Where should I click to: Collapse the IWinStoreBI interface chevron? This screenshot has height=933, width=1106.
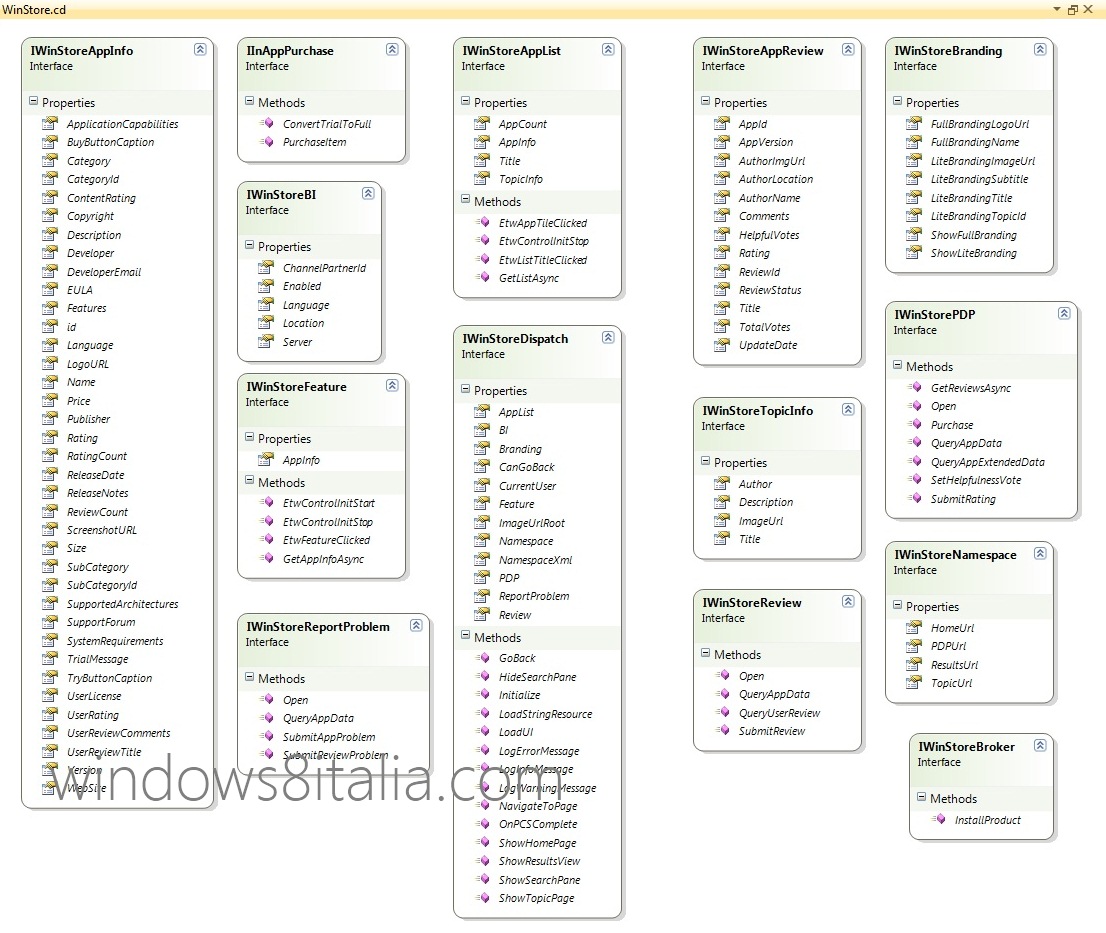click(368, 193)
